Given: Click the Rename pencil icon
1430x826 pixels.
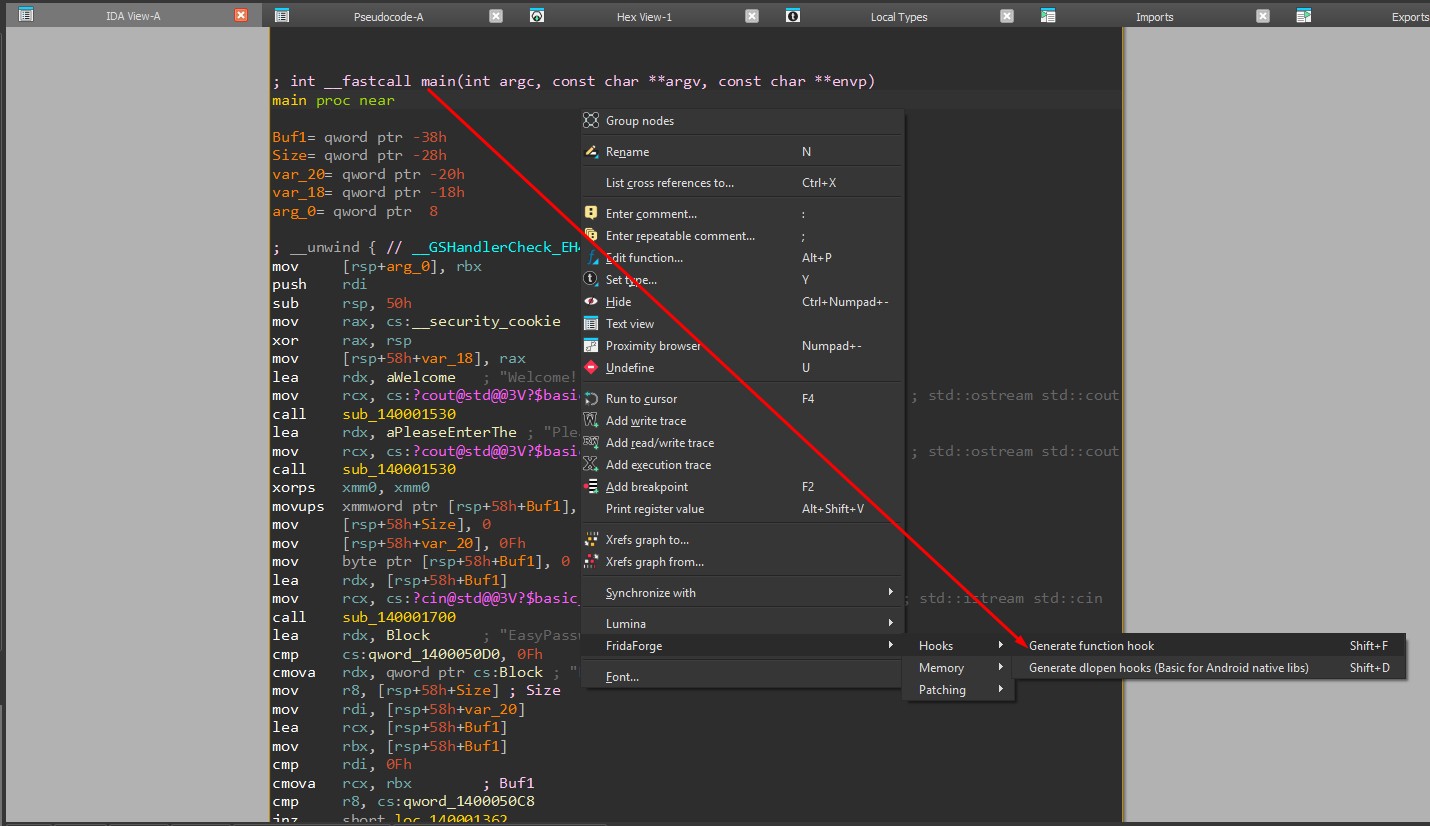Looking at the screenshot, I should 591,152.
